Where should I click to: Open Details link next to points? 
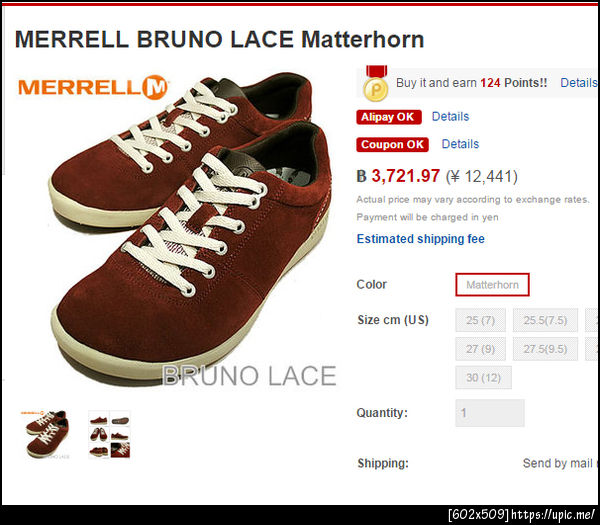pos(579,83)
